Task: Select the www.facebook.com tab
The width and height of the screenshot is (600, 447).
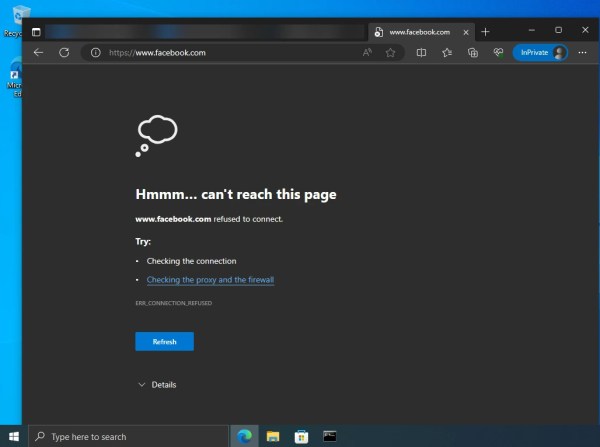Action: 419,32
